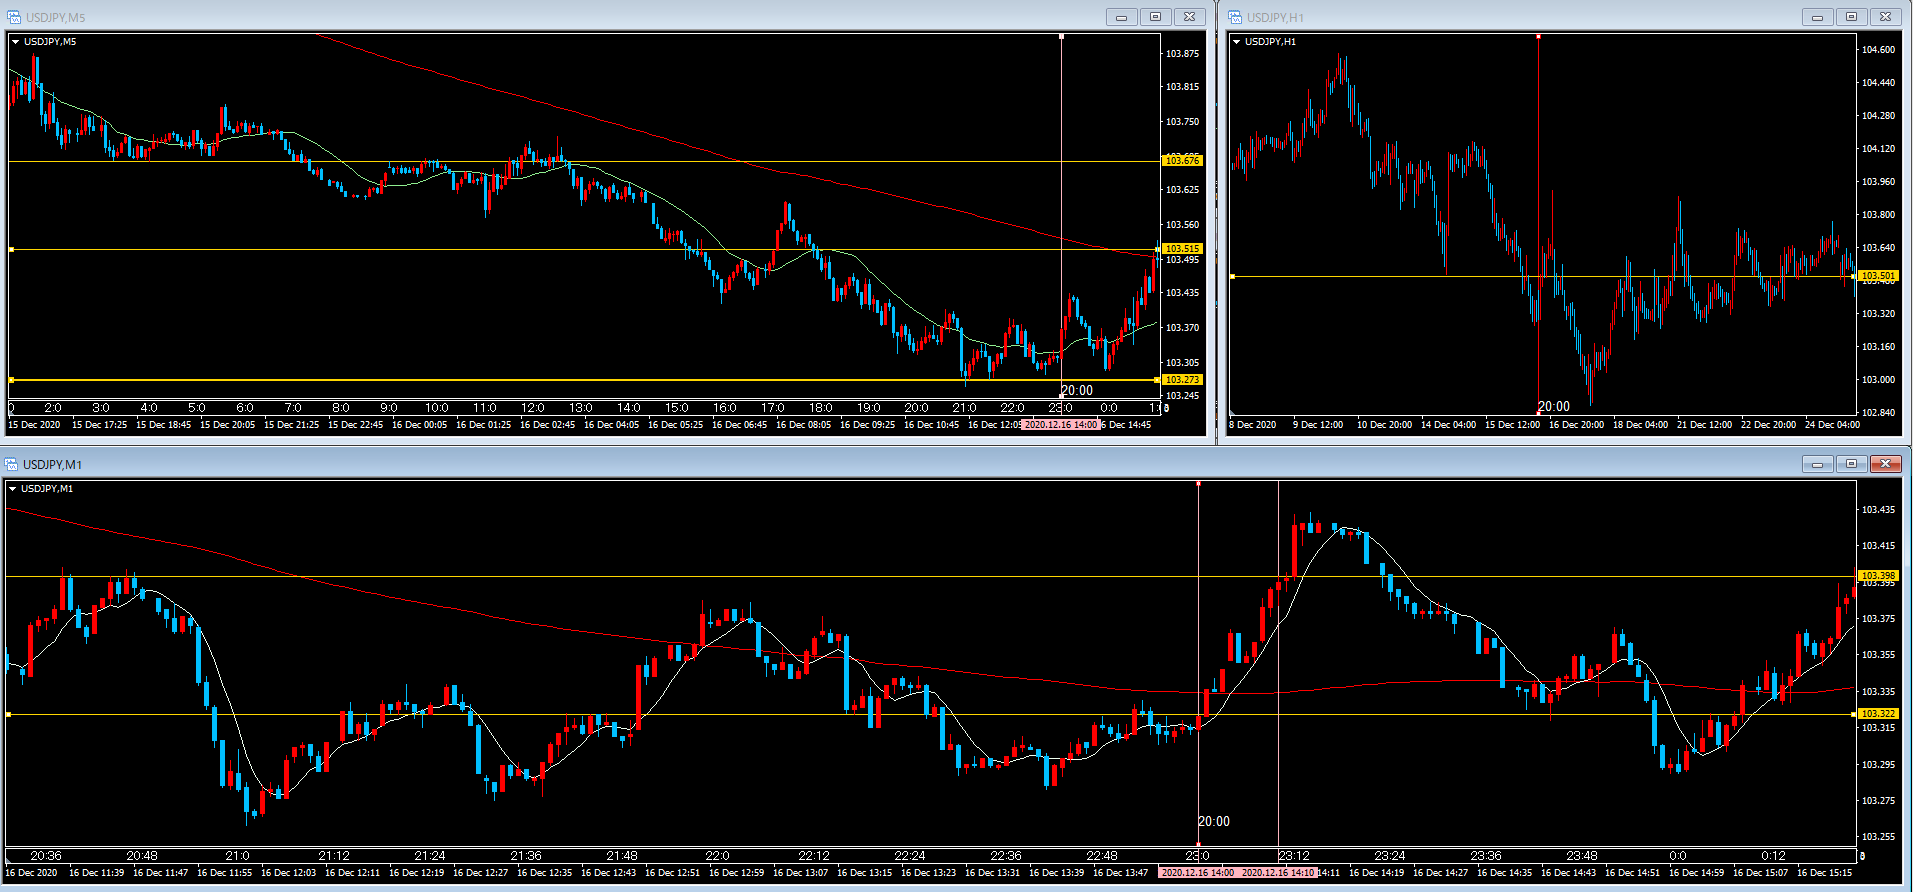Minimize the USDJPY,M1 chart window
The width and height of the screenshot is (1913, 892).
[x=1817, y=464]
